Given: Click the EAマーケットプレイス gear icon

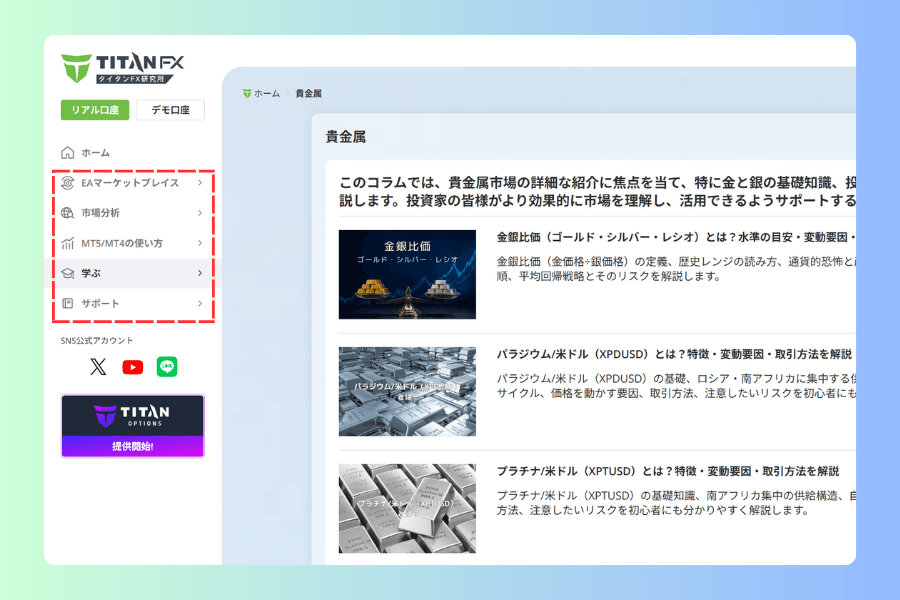Looking at the screenshot, I should click(x=68, y=183).
